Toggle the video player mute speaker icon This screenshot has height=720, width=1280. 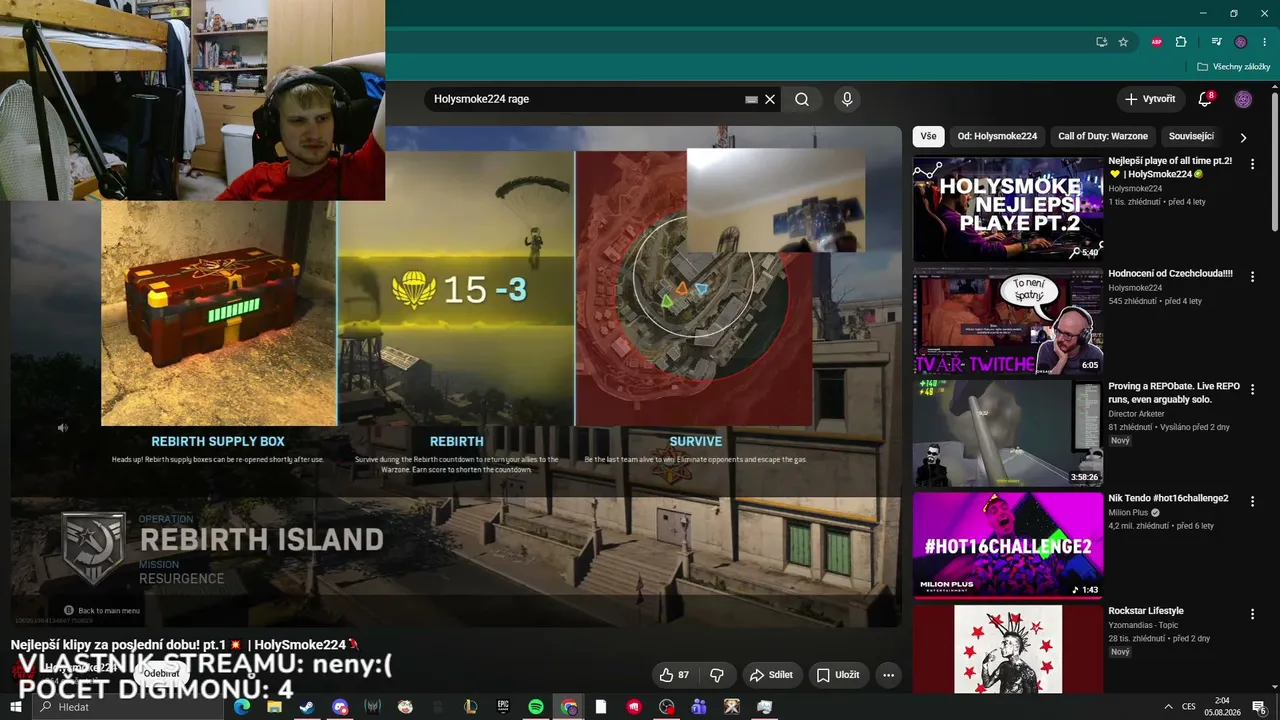(x=62, y=428)
